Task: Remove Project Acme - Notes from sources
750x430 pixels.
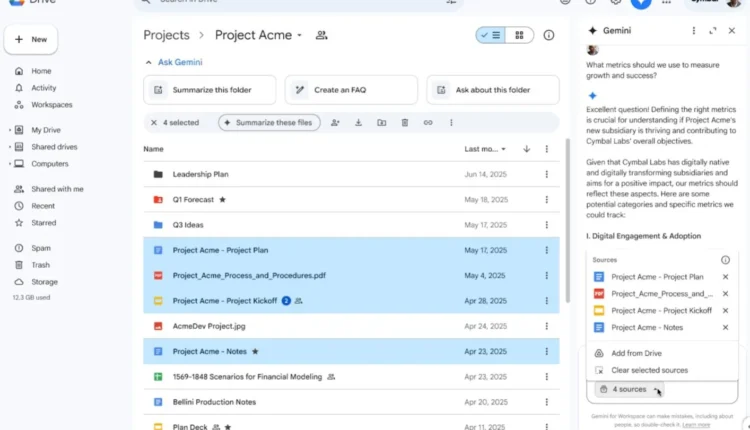Action: pos(725,327)
